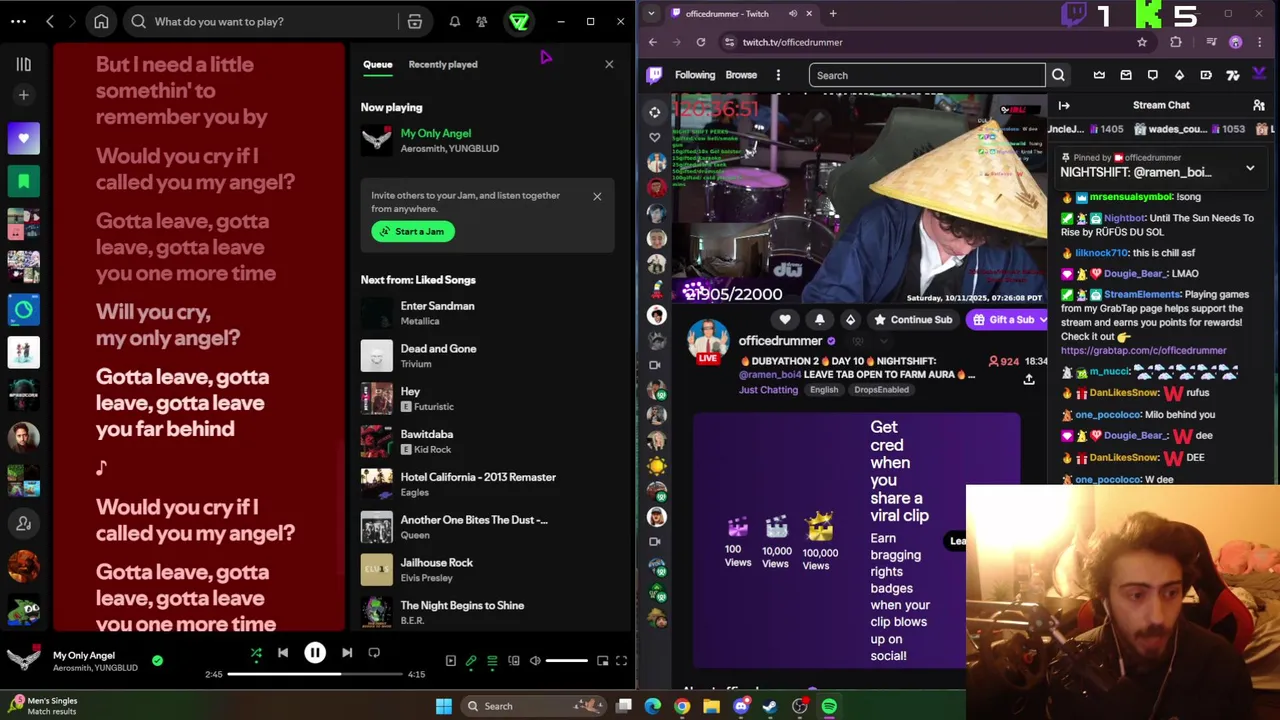Open Twitch Following page
This screenshot has width=1280, height=720.
click(695, 75)
